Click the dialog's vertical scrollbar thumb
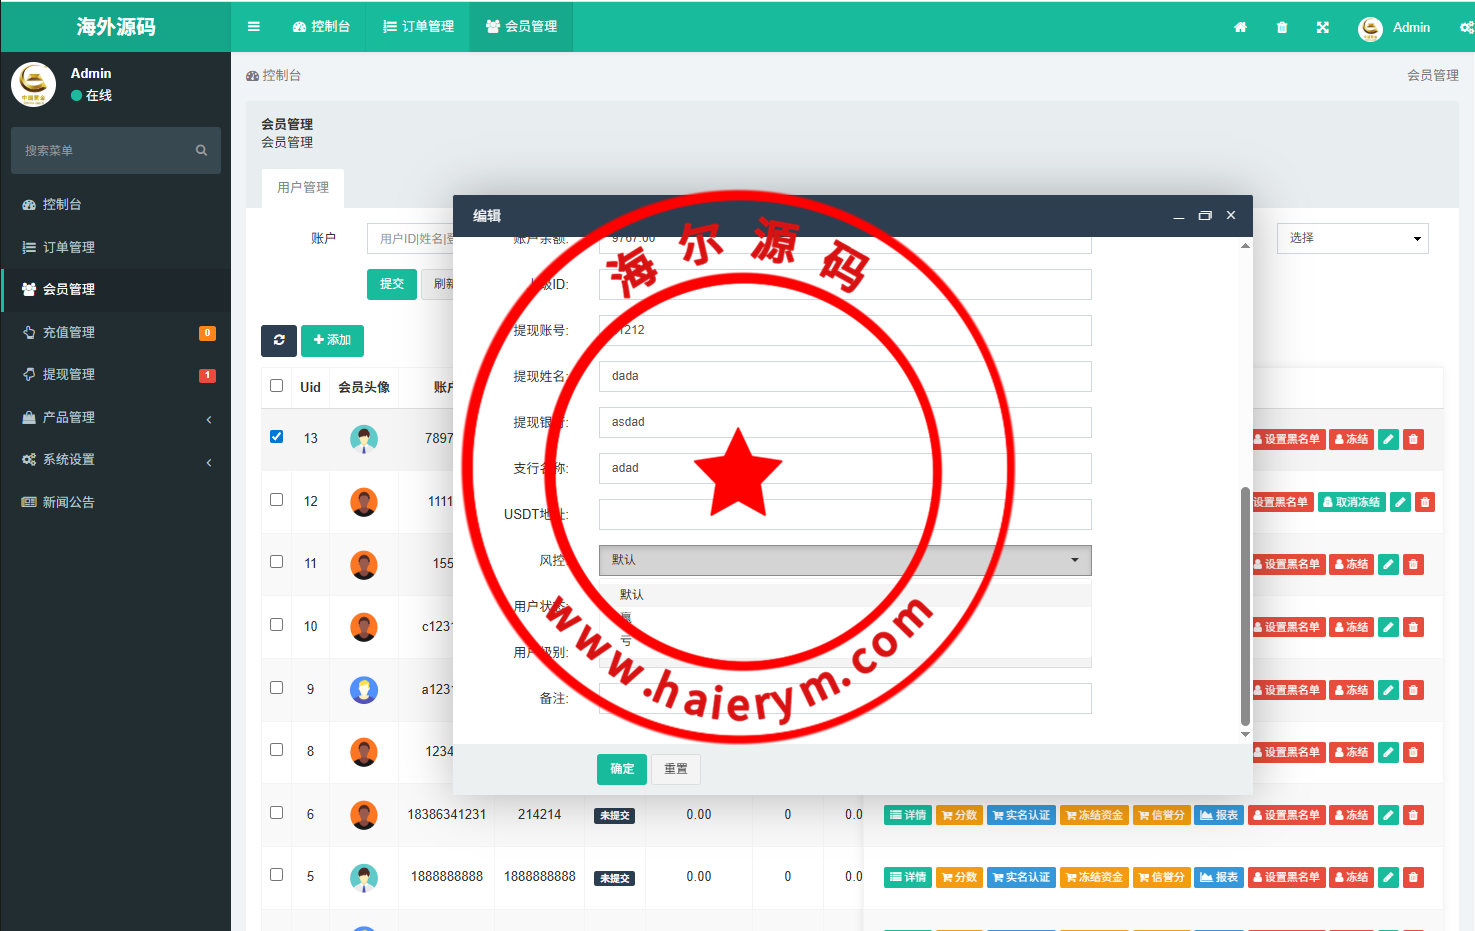Screen dimensions: 1475x931 (1245, 605)
